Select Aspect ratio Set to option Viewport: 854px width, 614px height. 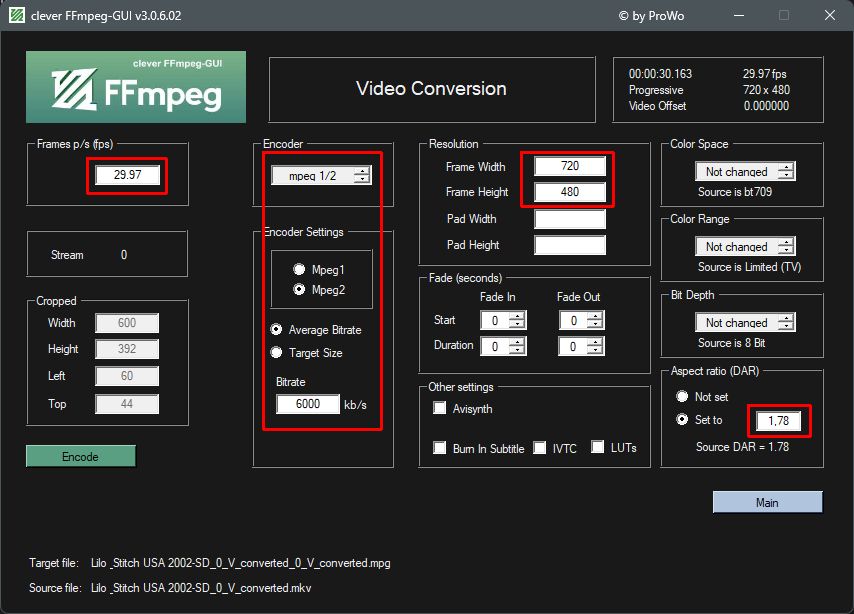[x=682, y=420]
